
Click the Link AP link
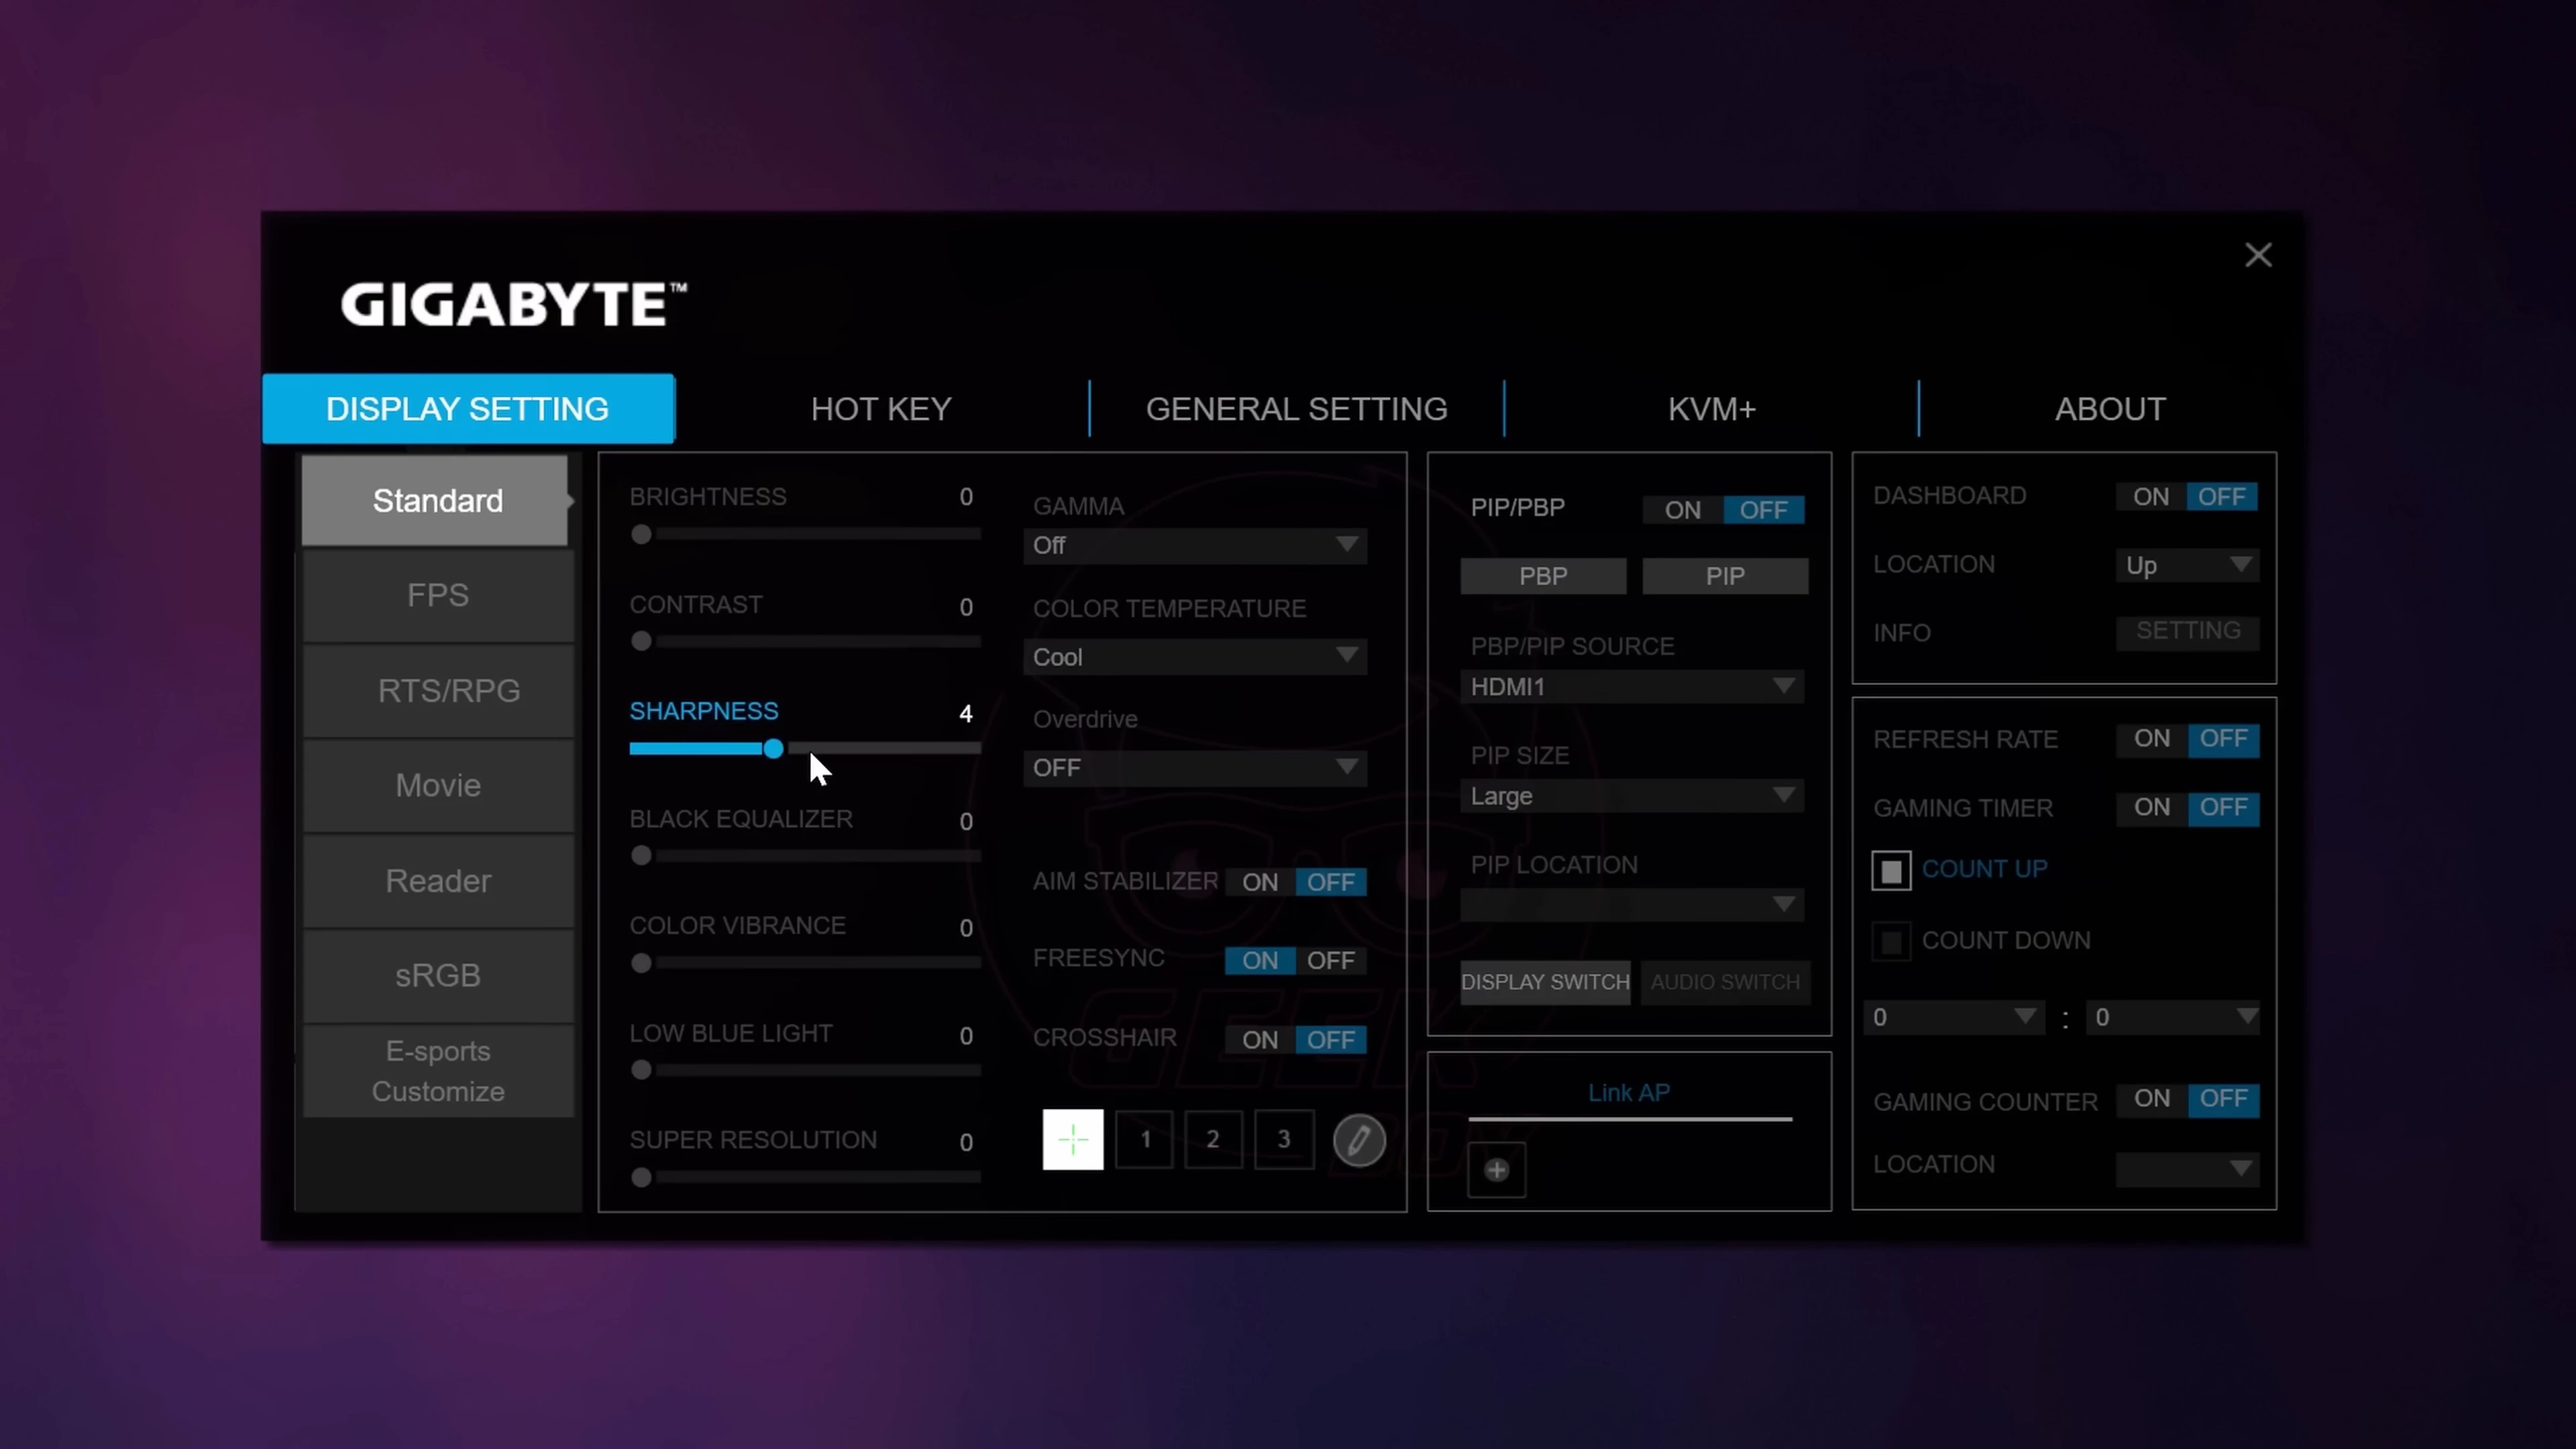point(1629,1093)
